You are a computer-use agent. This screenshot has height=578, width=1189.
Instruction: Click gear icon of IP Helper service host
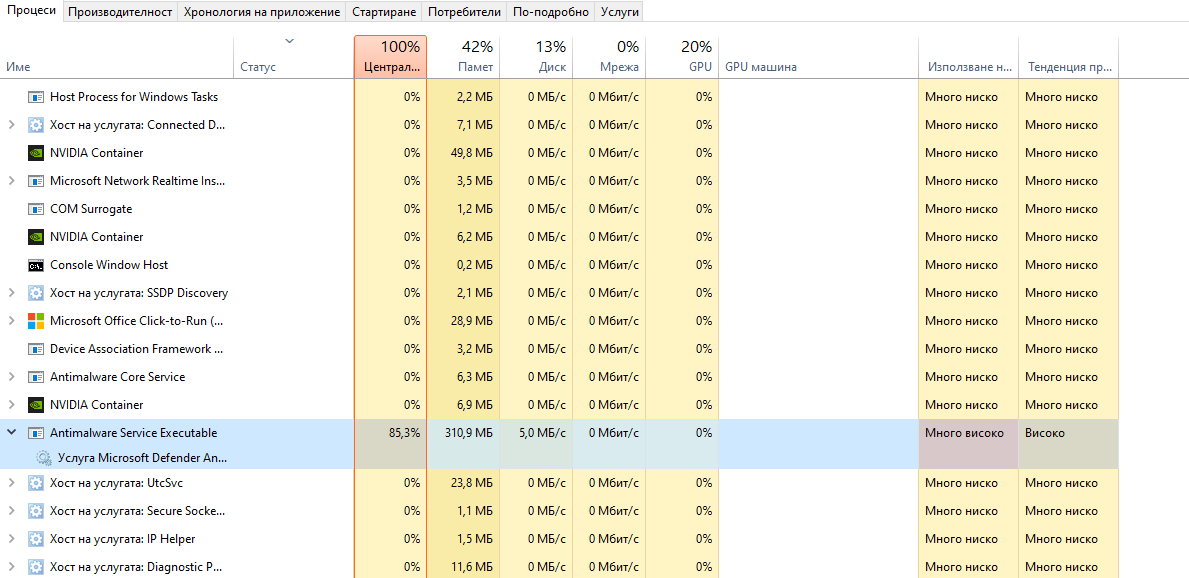tap(36, 539)
